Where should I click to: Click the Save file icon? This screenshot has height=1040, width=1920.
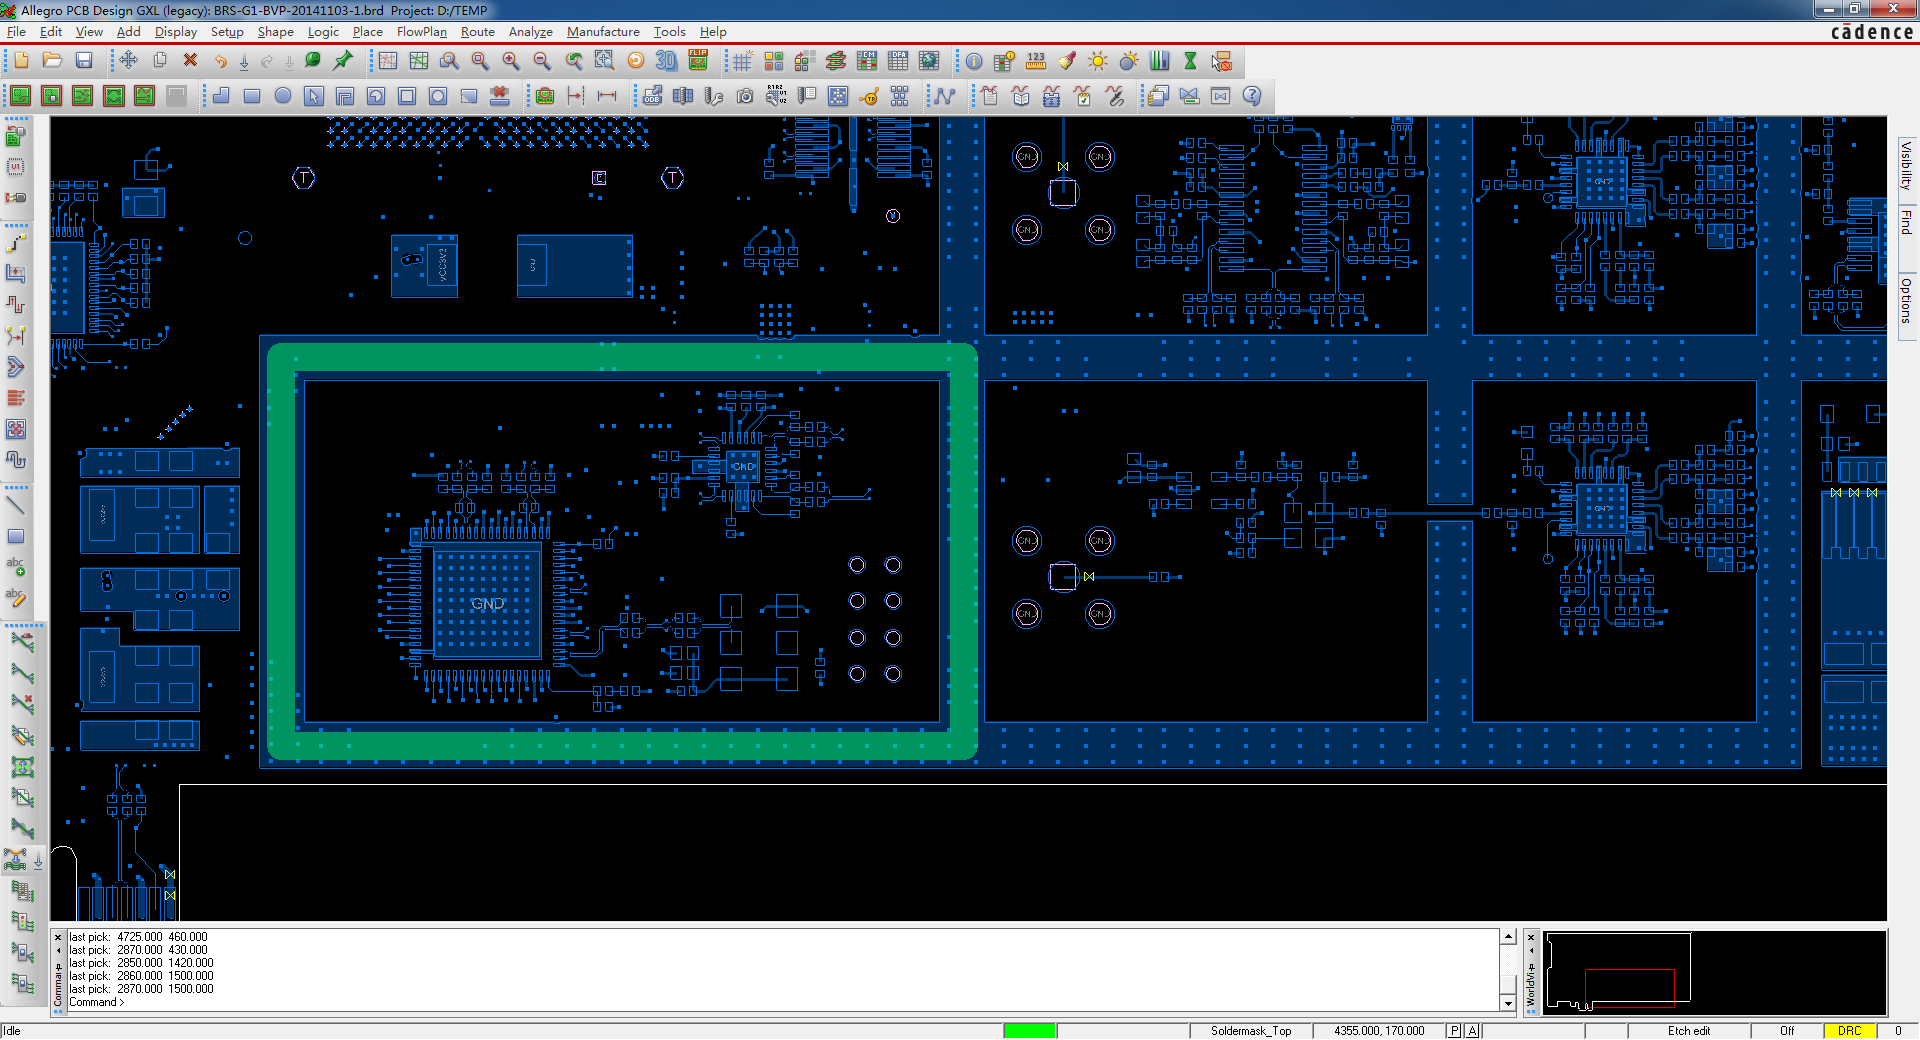(84, 61)
